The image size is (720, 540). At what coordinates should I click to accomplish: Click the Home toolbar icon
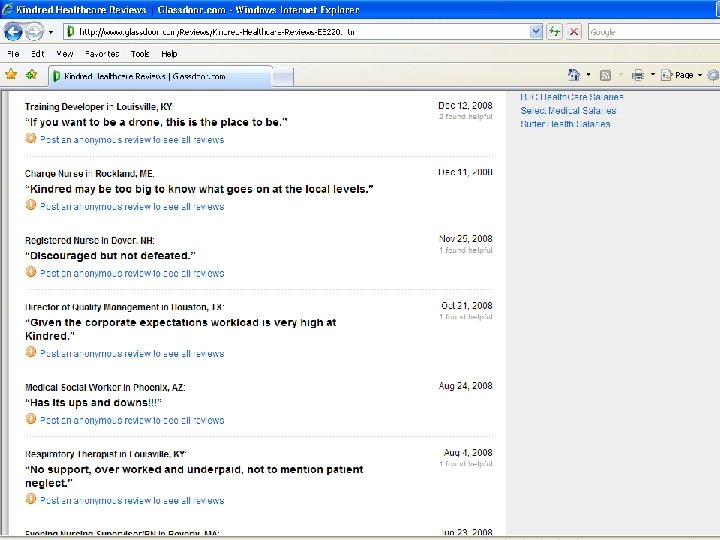point(574,75)
